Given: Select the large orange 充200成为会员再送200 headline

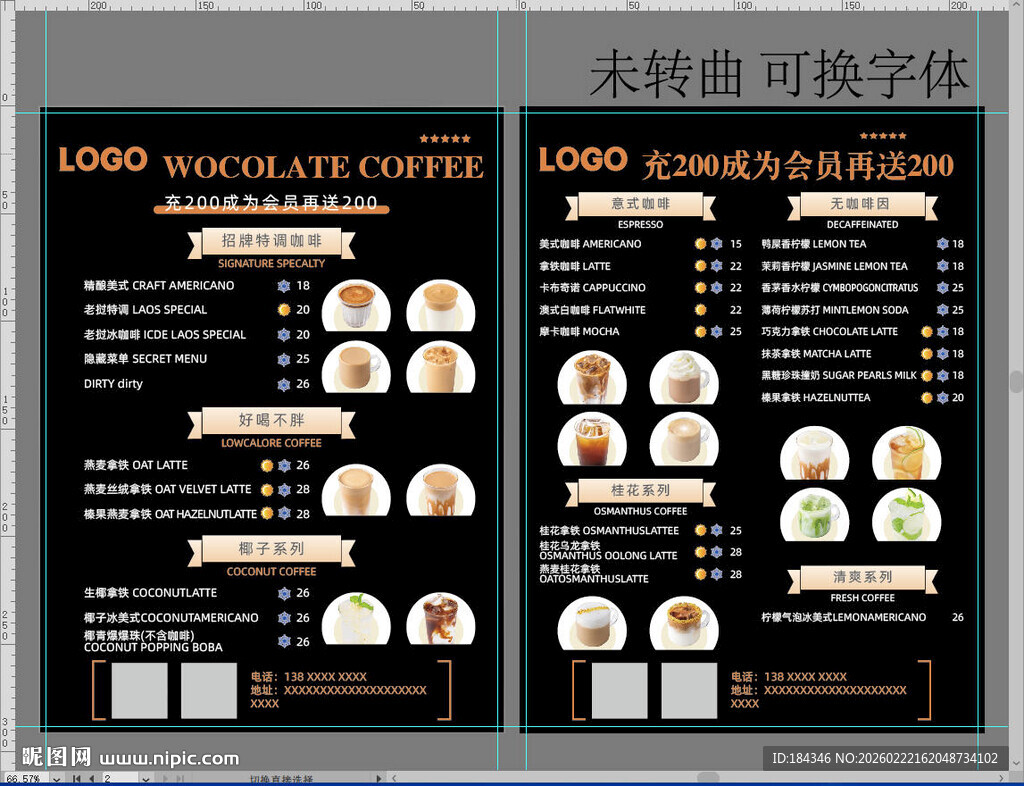Looking at the screenshot, I should tap(798, 165).
